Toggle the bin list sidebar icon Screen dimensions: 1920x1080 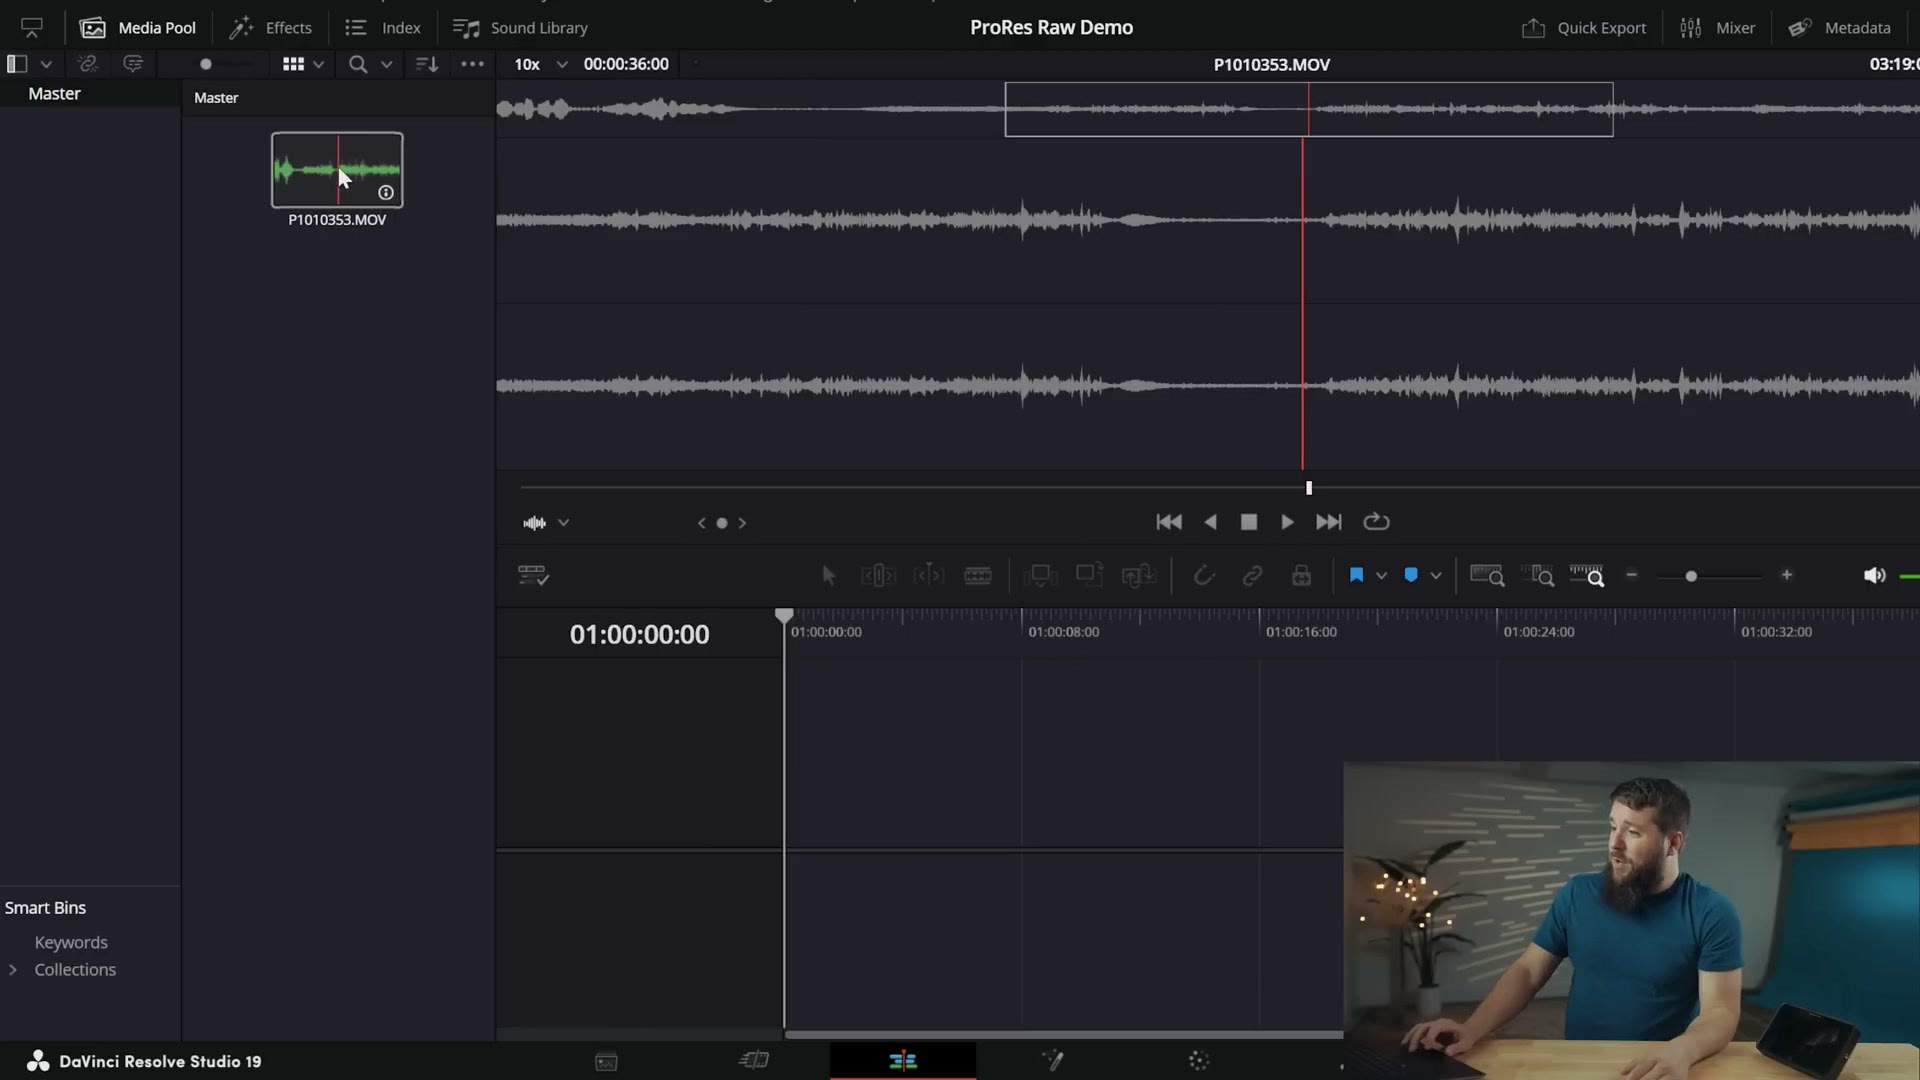point(17,64)
